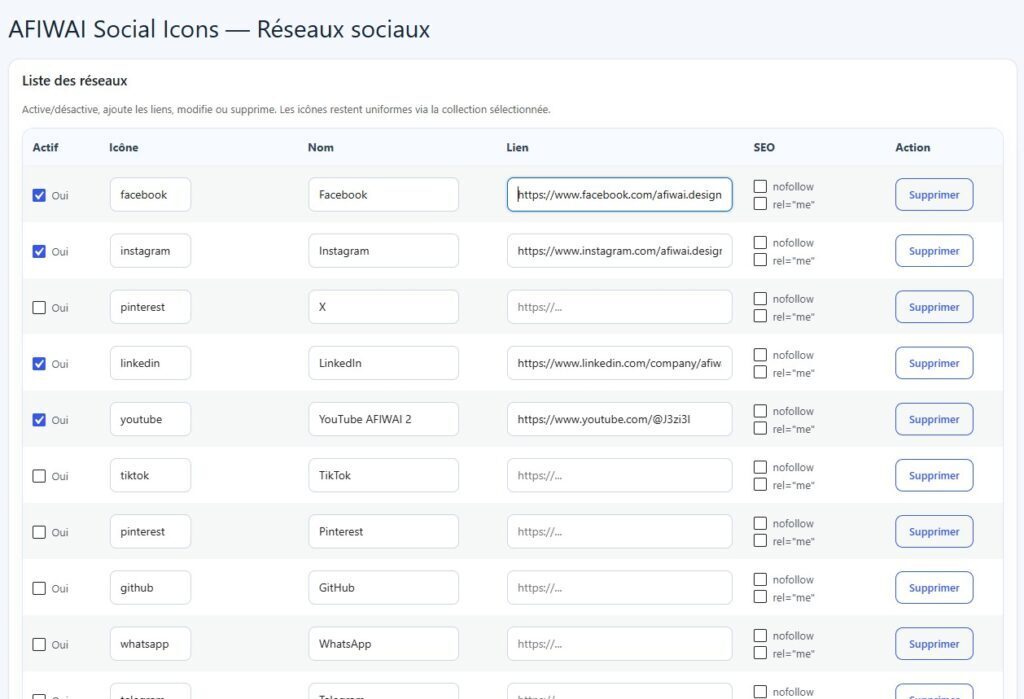
Task: Focus the empty TikTok link field
Action: pyautogui.click(x=619, y=476)
